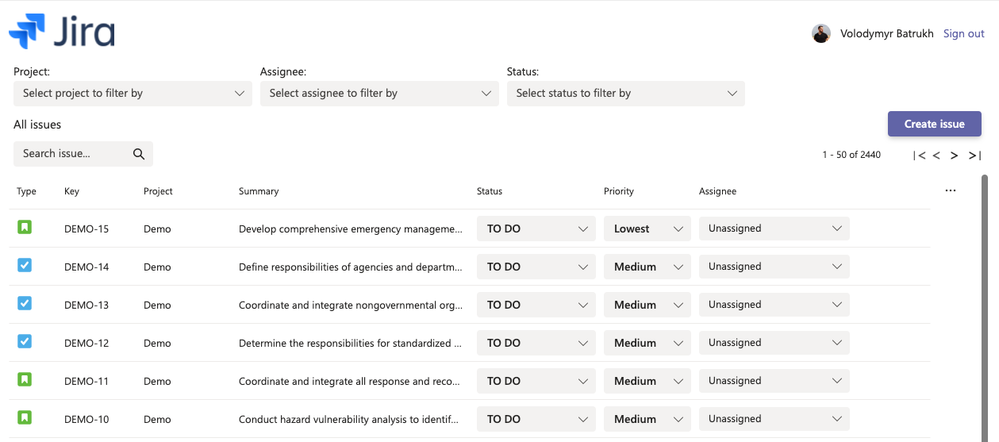Viewport: 999px width, 442px height.
Task: Go to the previous page of issues
Action: coord(937,155)
